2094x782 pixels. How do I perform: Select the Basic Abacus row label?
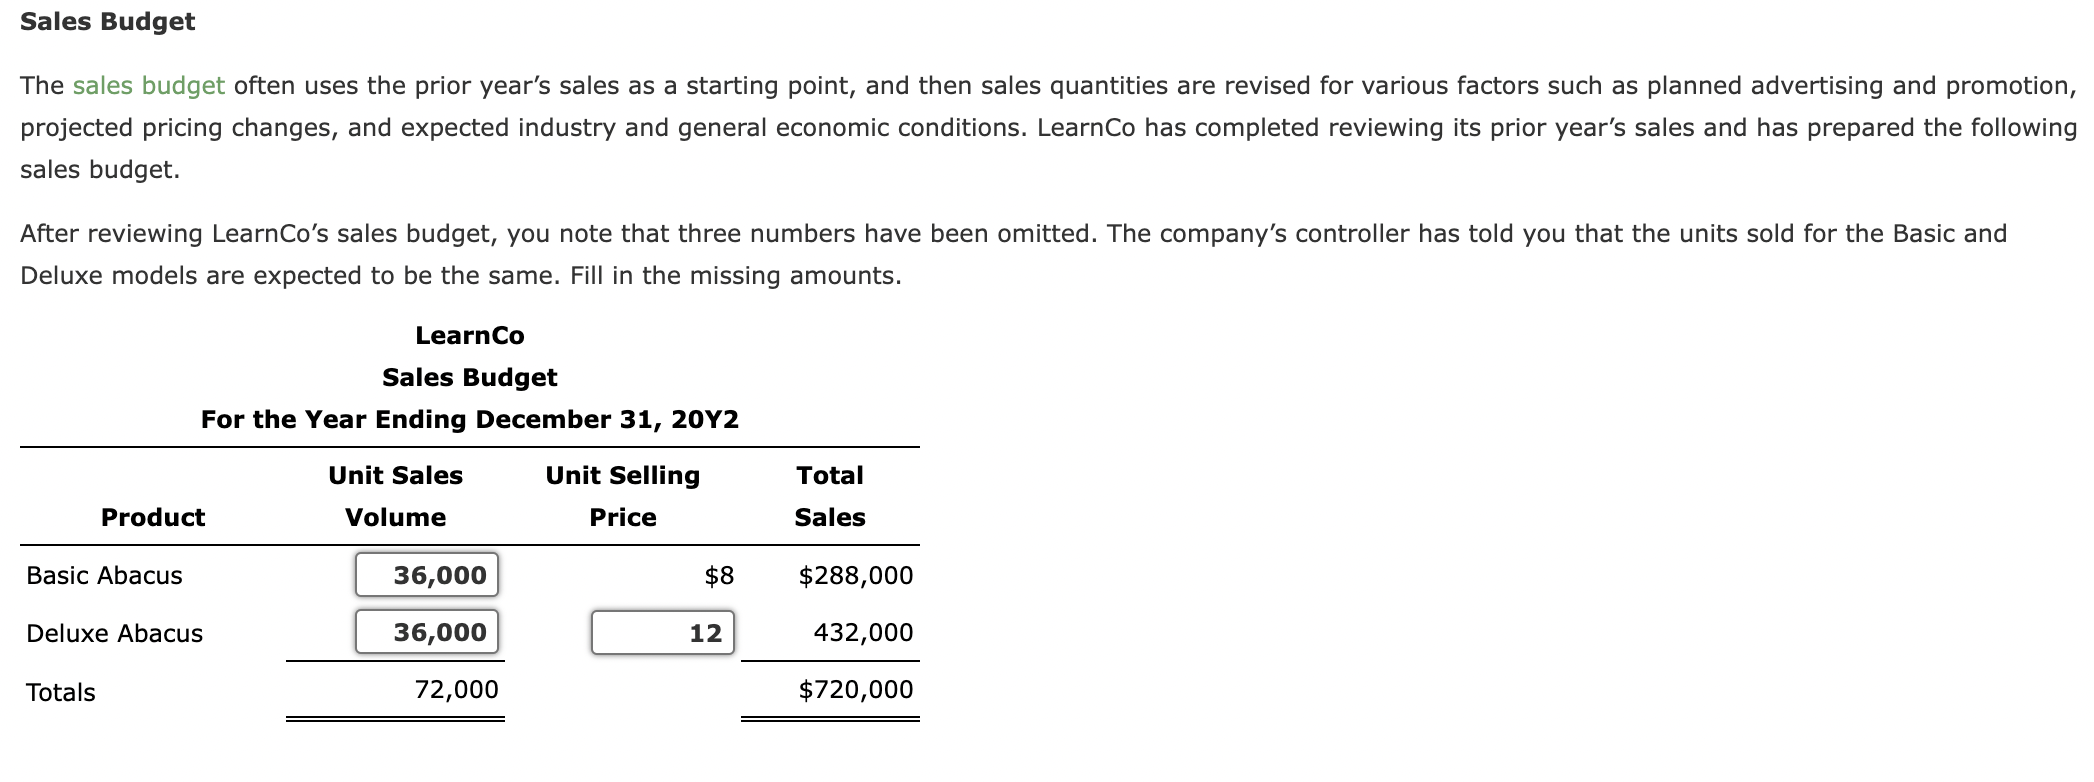[x=104, y=574]
